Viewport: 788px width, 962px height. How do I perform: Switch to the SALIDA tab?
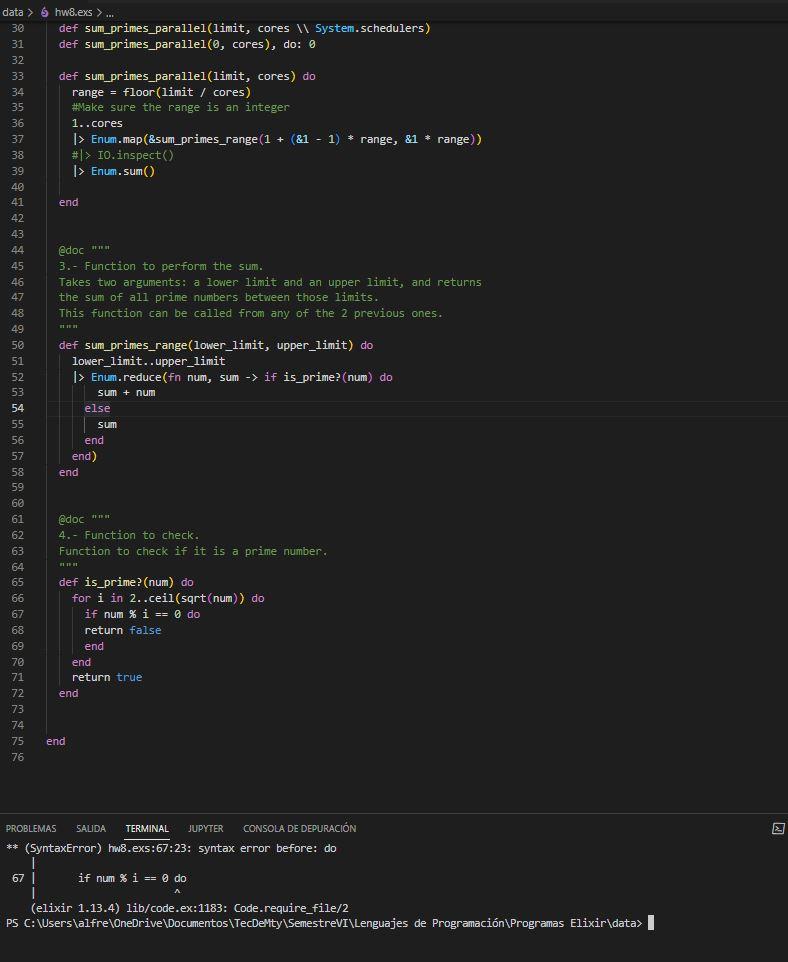[91, 828]
